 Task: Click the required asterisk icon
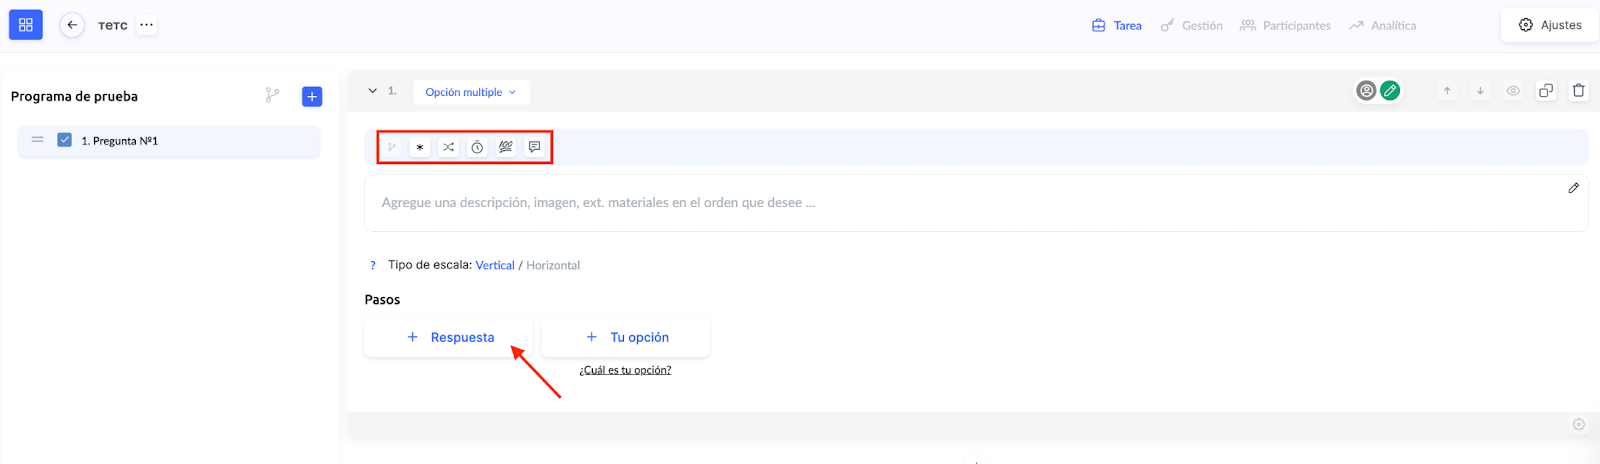[420, 147]
